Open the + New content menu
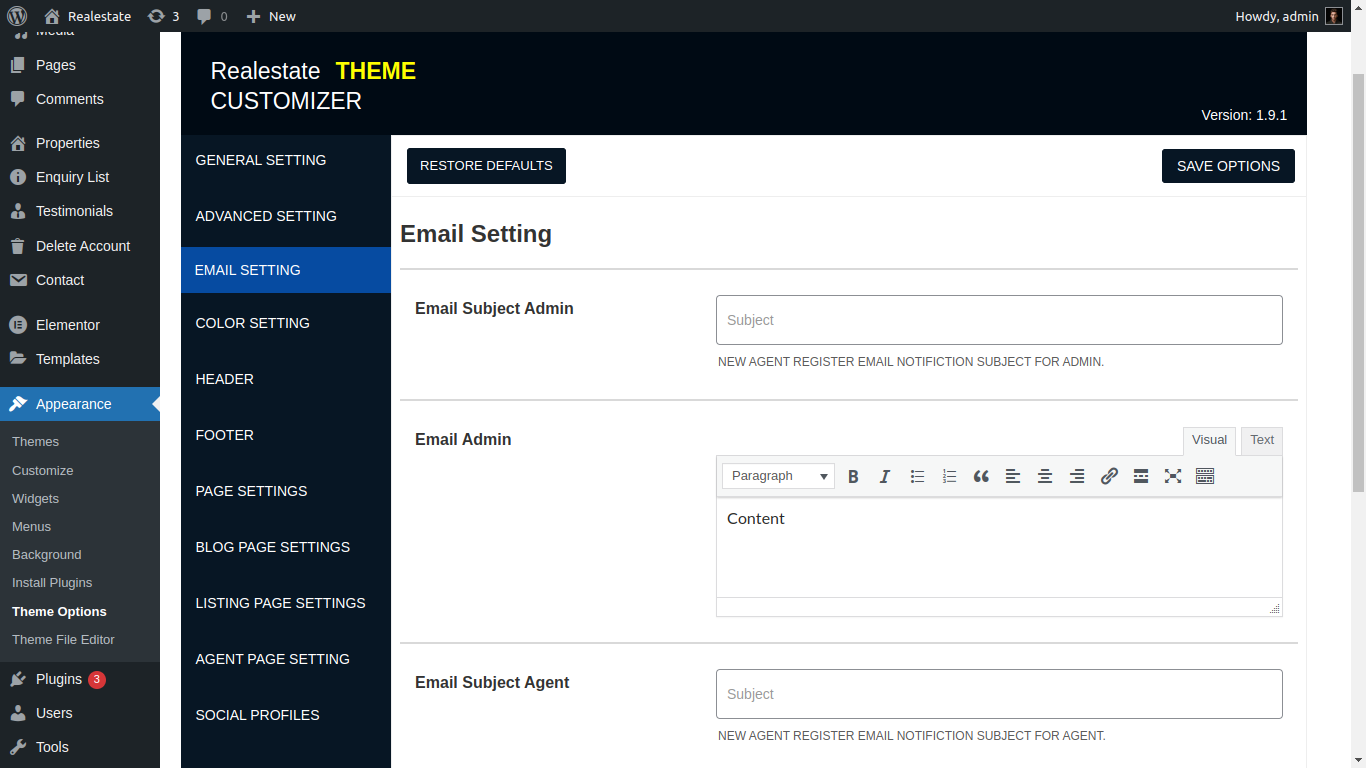 click(271, 16)
